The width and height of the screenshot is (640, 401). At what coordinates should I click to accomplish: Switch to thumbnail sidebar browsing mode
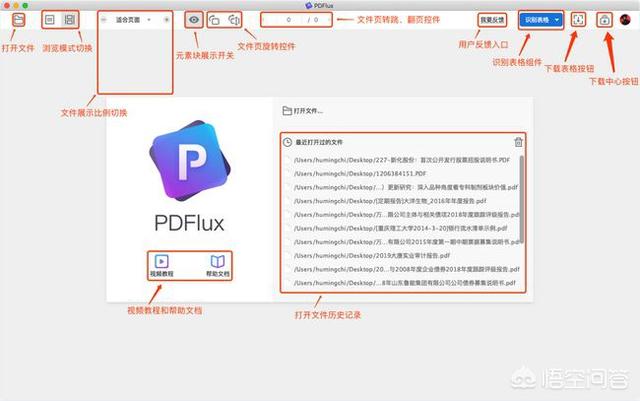[69, 20]
